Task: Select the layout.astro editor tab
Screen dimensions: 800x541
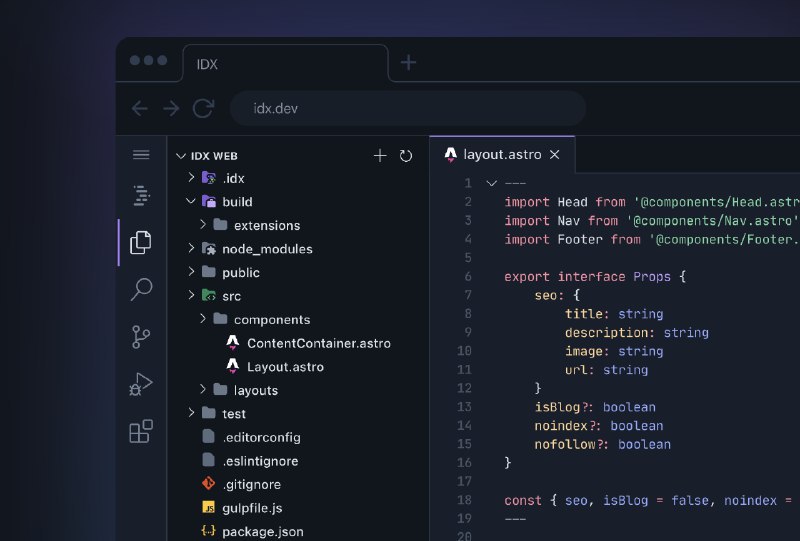Action: pos(501,155)
